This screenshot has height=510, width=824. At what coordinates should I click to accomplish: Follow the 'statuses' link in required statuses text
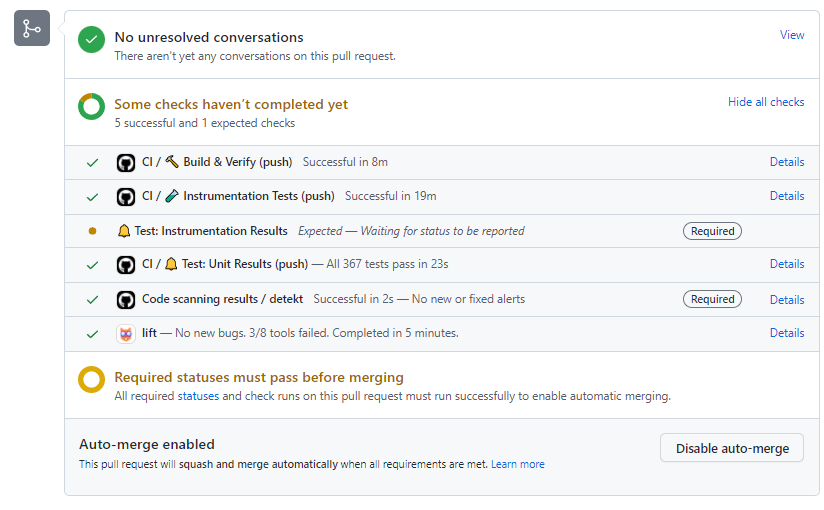pos(198,396)
